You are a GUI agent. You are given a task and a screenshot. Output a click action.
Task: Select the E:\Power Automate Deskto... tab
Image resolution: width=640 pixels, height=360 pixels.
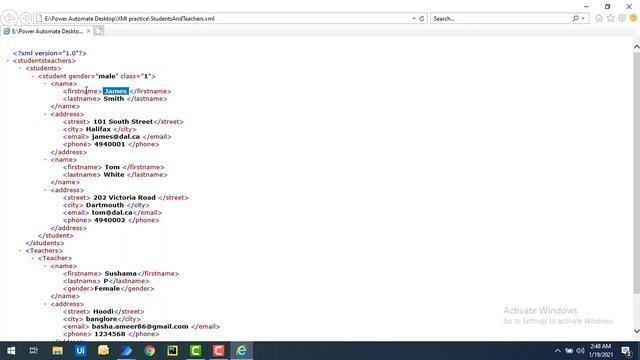[x=46, y=31]
